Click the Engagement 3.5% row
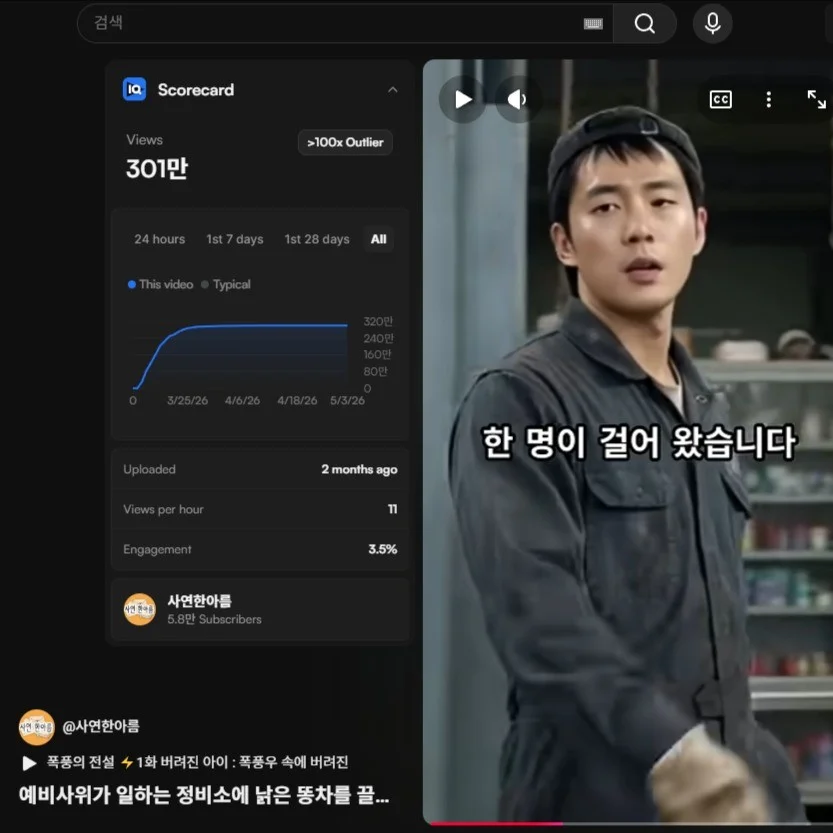The width and height of the screenshot is (833, 833). click(x=260, y=549)
